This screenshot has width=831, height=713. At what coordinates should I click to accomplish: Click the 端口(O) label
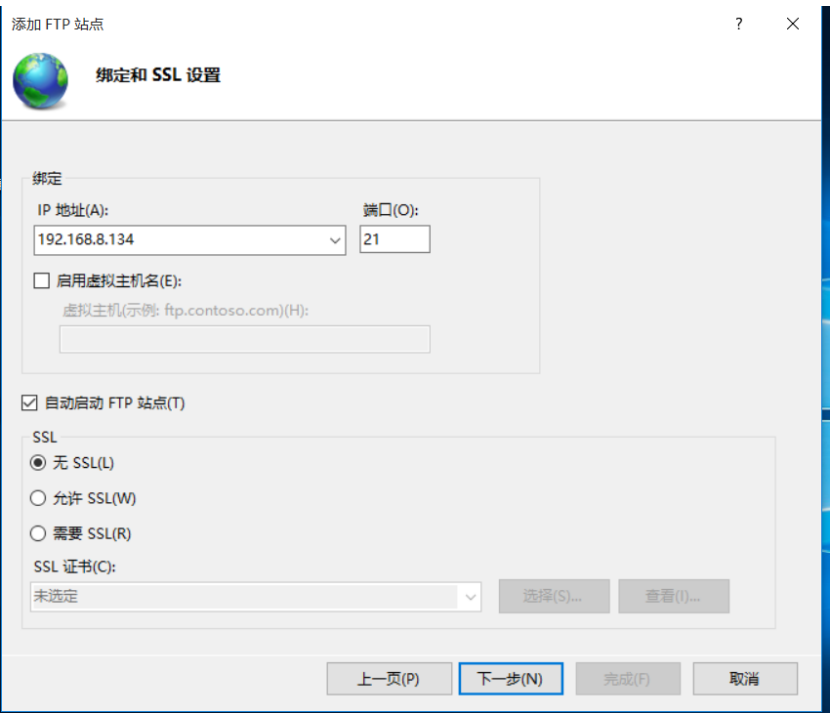point(391,210)
